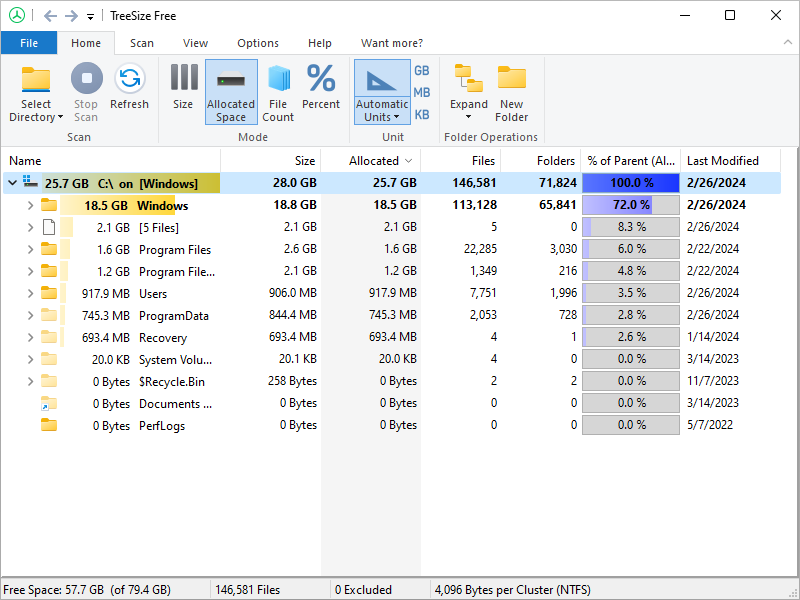Set units to GB

point(422,71)
